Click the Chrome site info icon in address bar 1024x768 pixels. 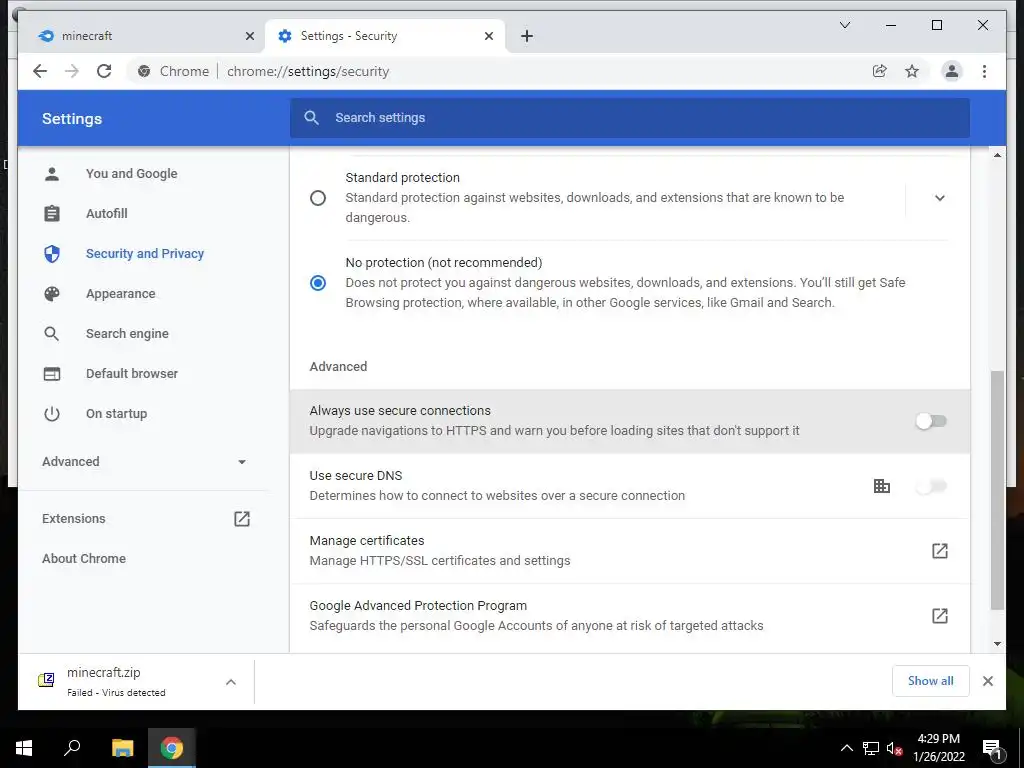coord(144,71)
